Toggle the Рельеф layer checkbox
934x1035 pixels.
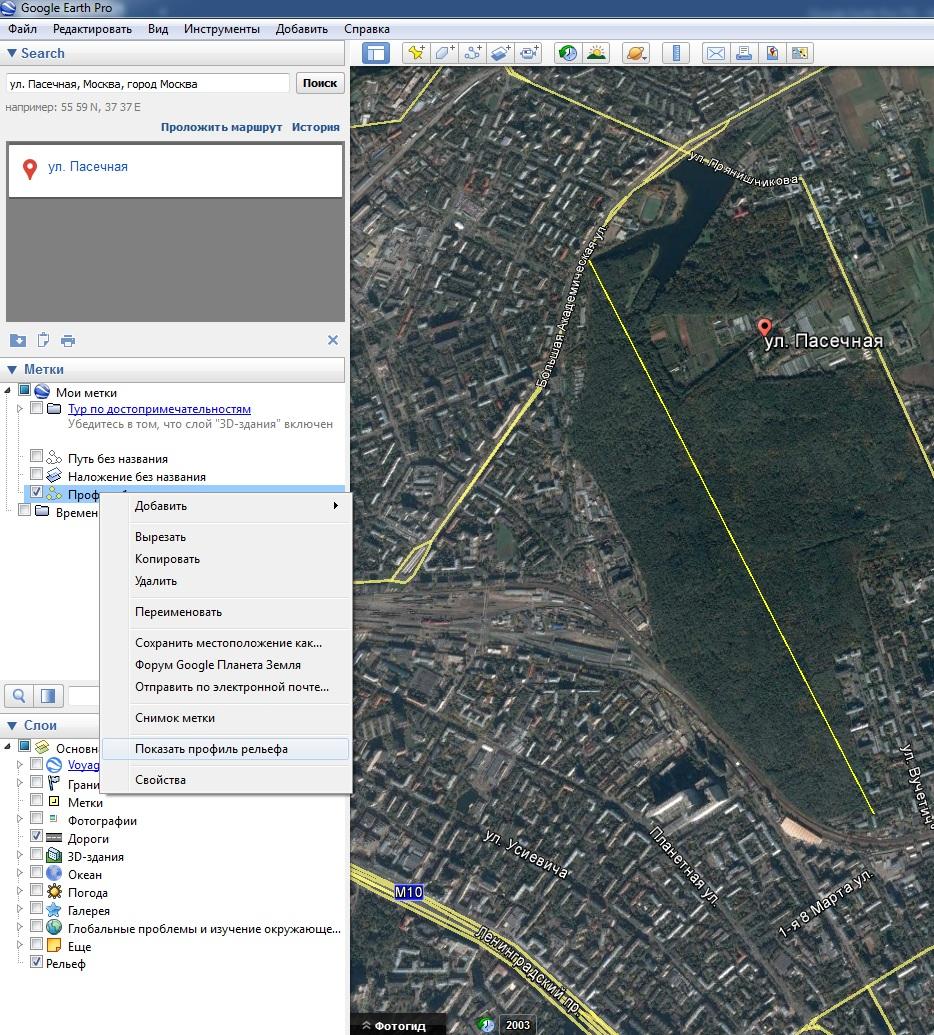tap(37, 963)
